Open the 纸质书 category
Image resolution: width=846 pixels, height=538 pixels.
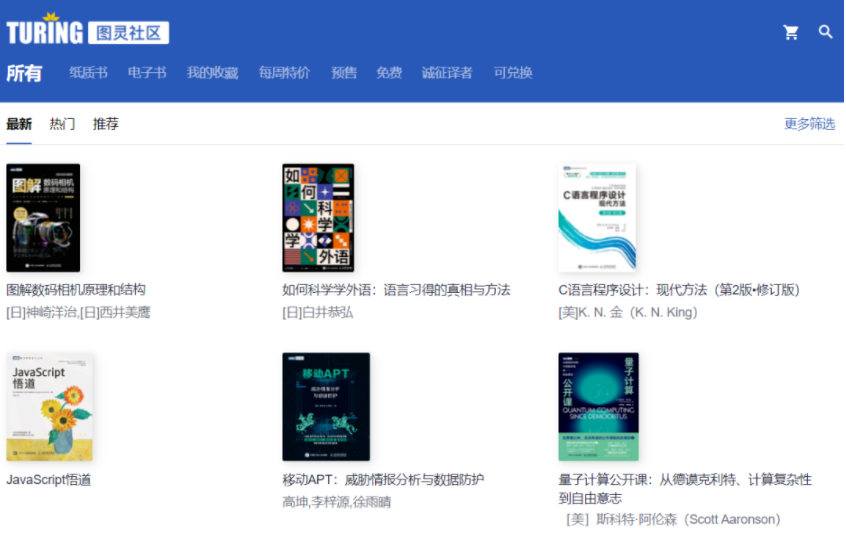pos(88,73)
